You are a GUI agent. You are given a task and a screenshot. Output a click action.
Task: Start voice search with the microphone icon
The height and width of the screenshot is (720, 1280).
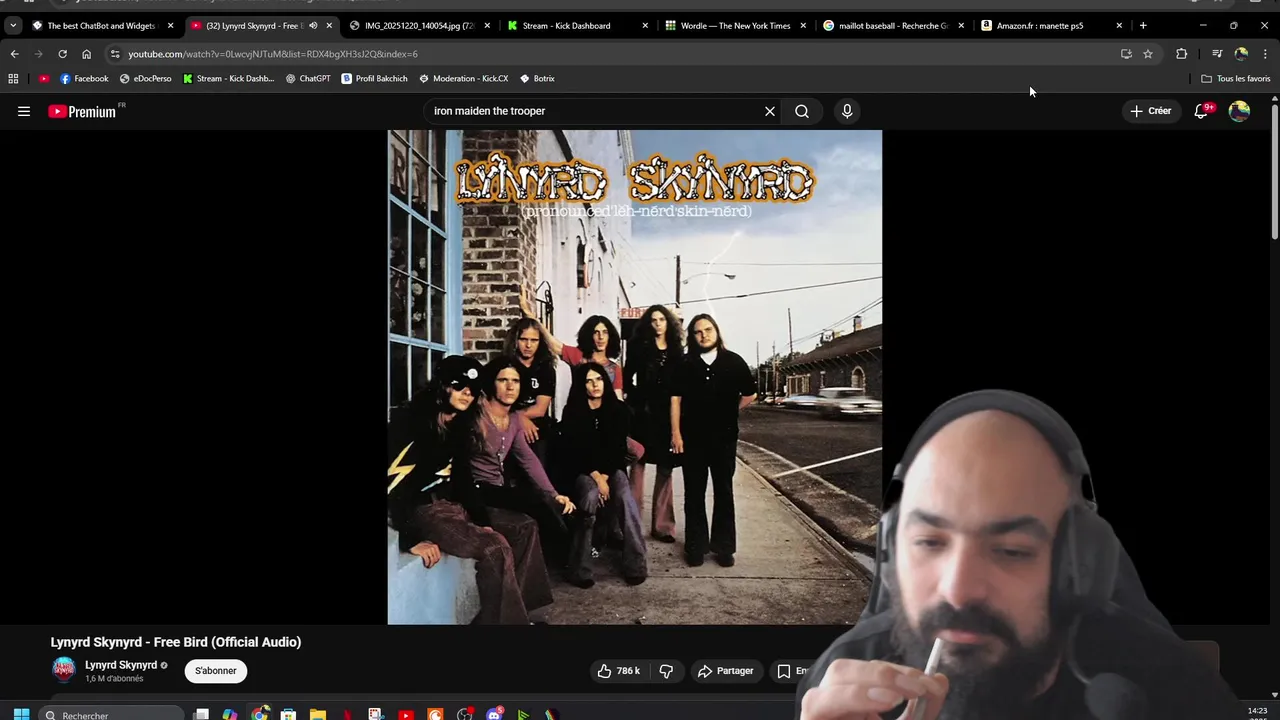[x=847, y=111]
